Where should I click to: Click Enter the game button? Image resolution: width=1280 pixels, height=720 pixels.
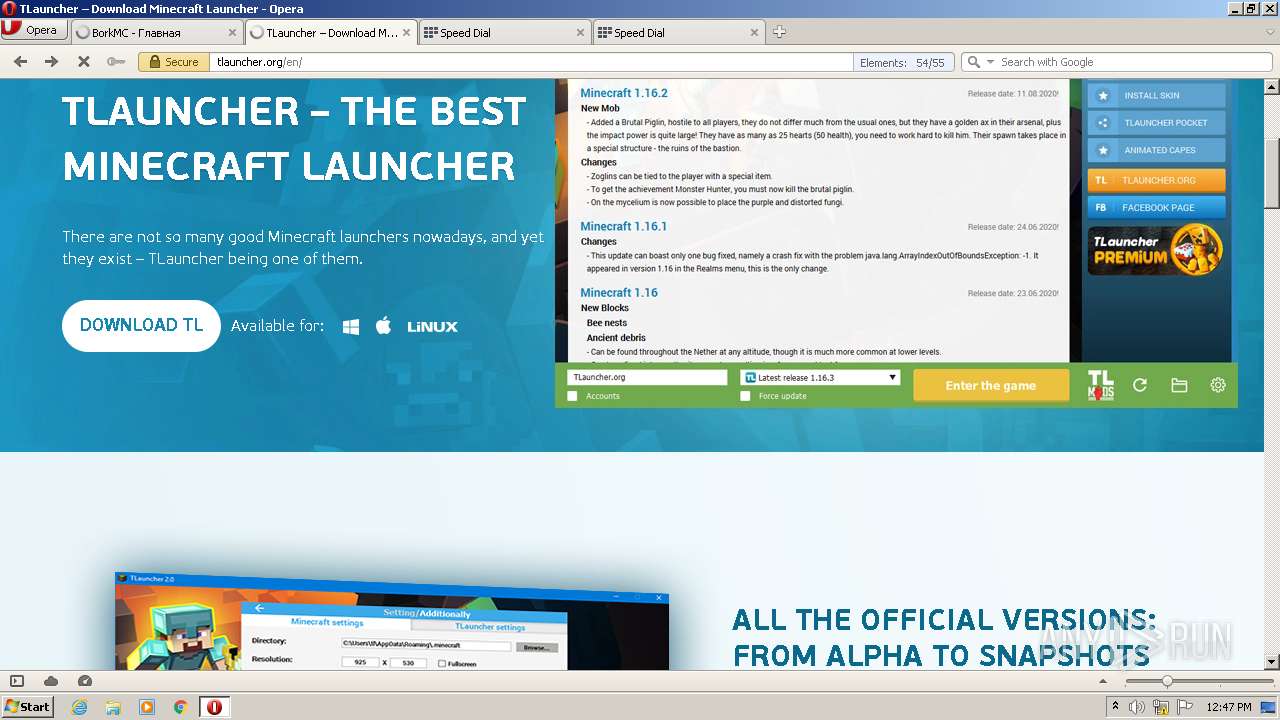991,386
